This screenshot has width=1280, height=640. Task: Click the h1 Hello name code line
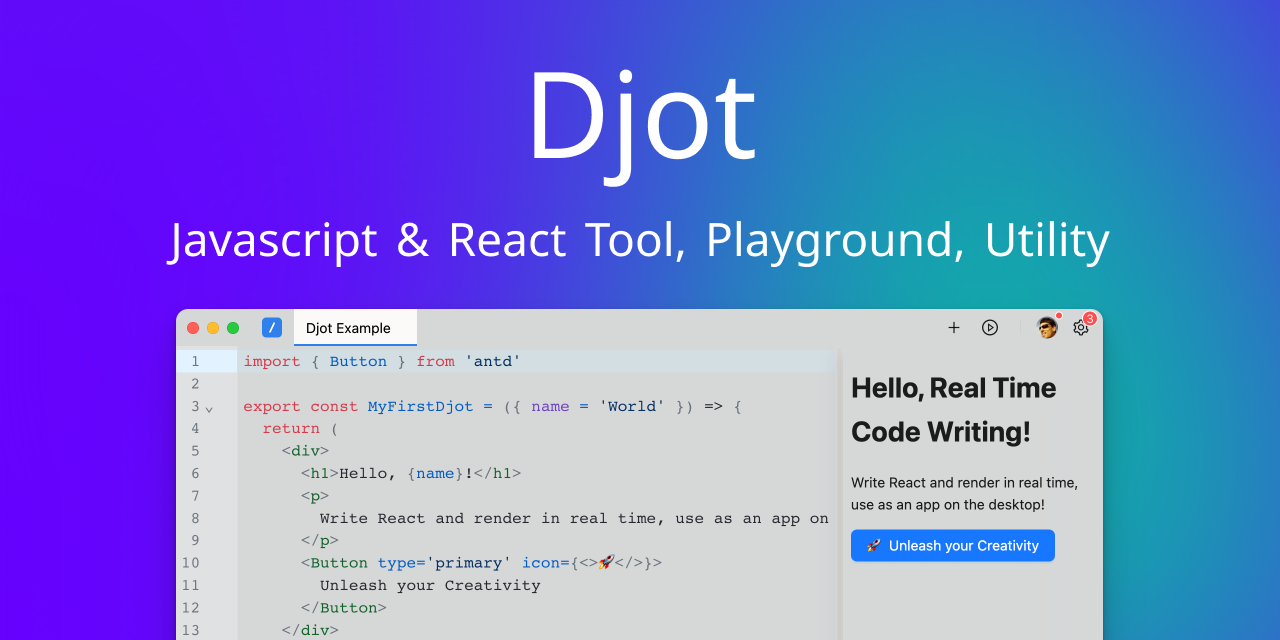click(411, 474)
